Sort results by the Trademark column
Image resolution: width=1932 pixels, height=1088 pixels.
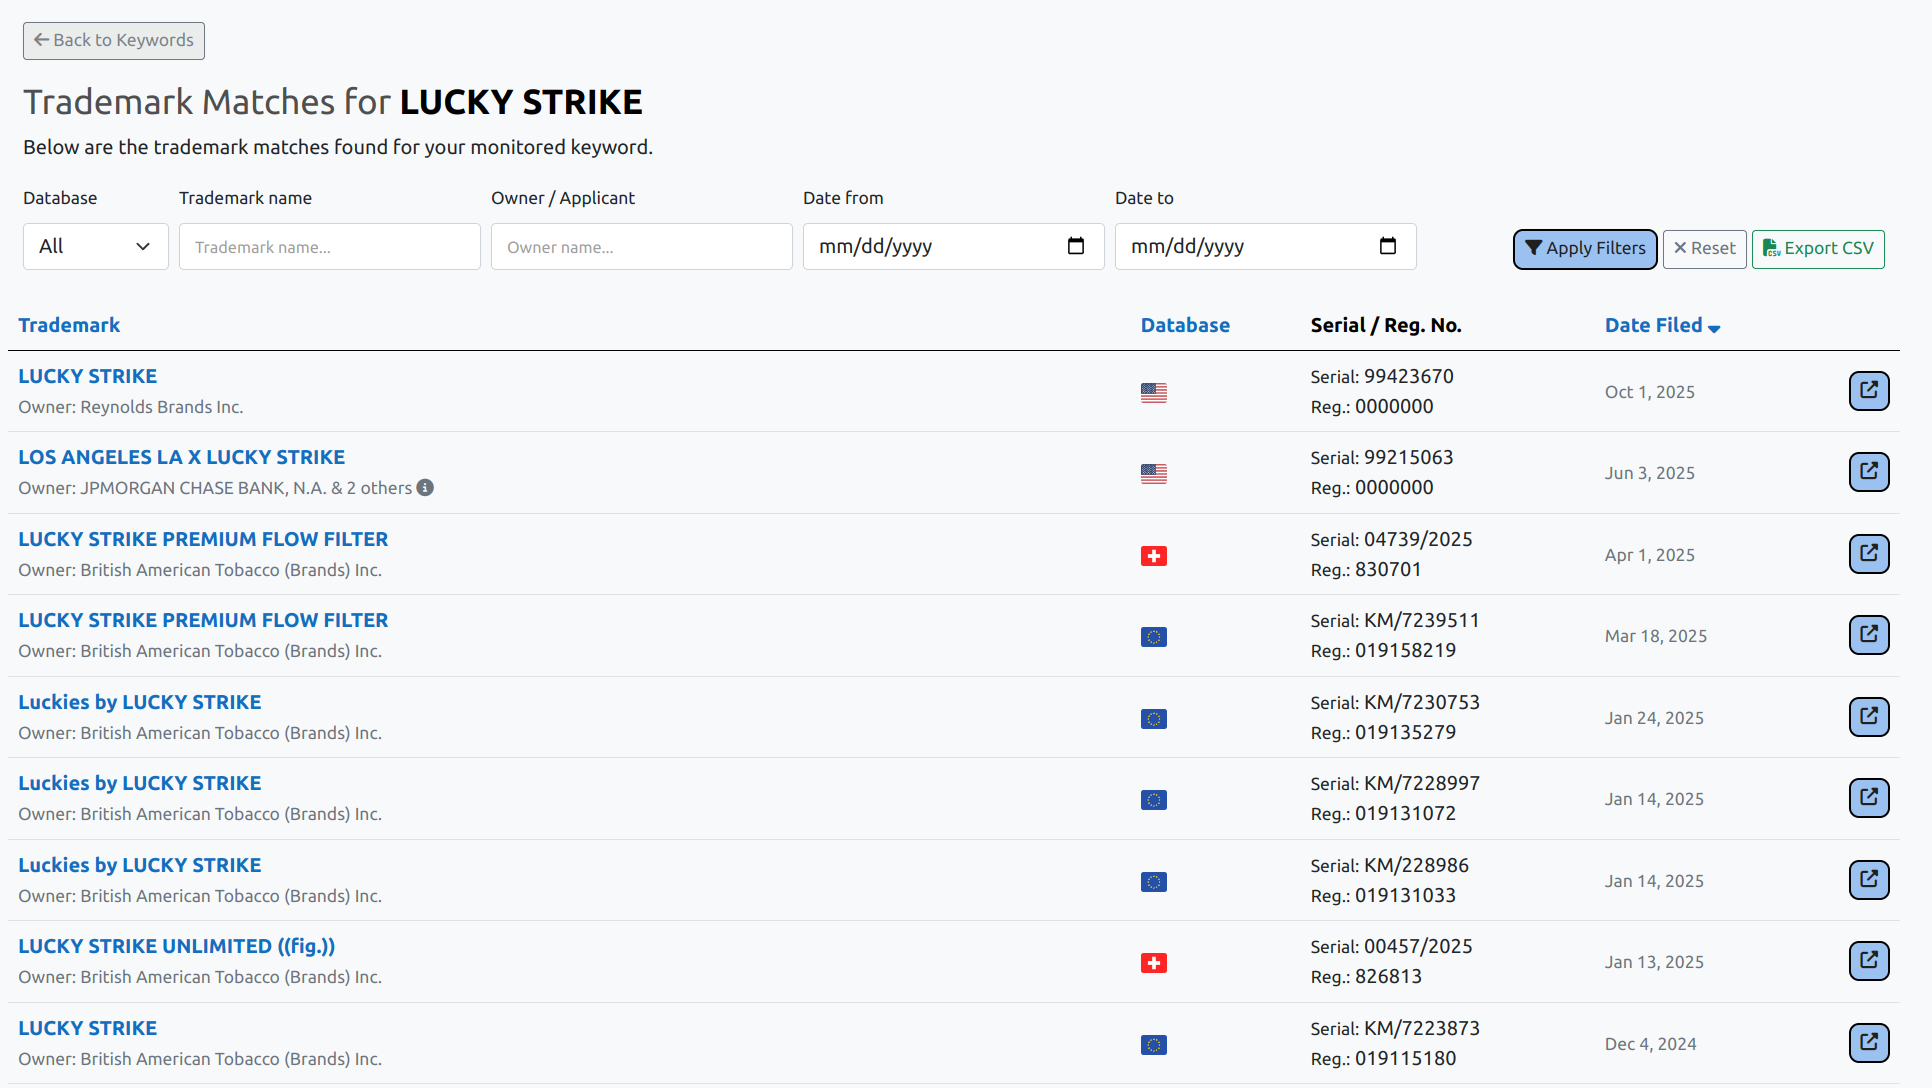tap(69, 325)
